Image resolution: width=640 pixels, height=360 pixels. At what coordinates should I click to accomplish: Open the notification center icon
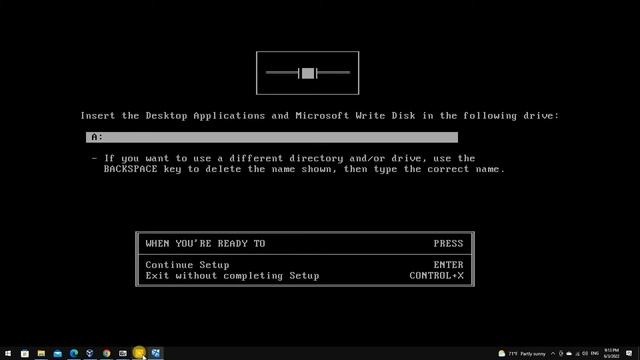click(629, 353)
